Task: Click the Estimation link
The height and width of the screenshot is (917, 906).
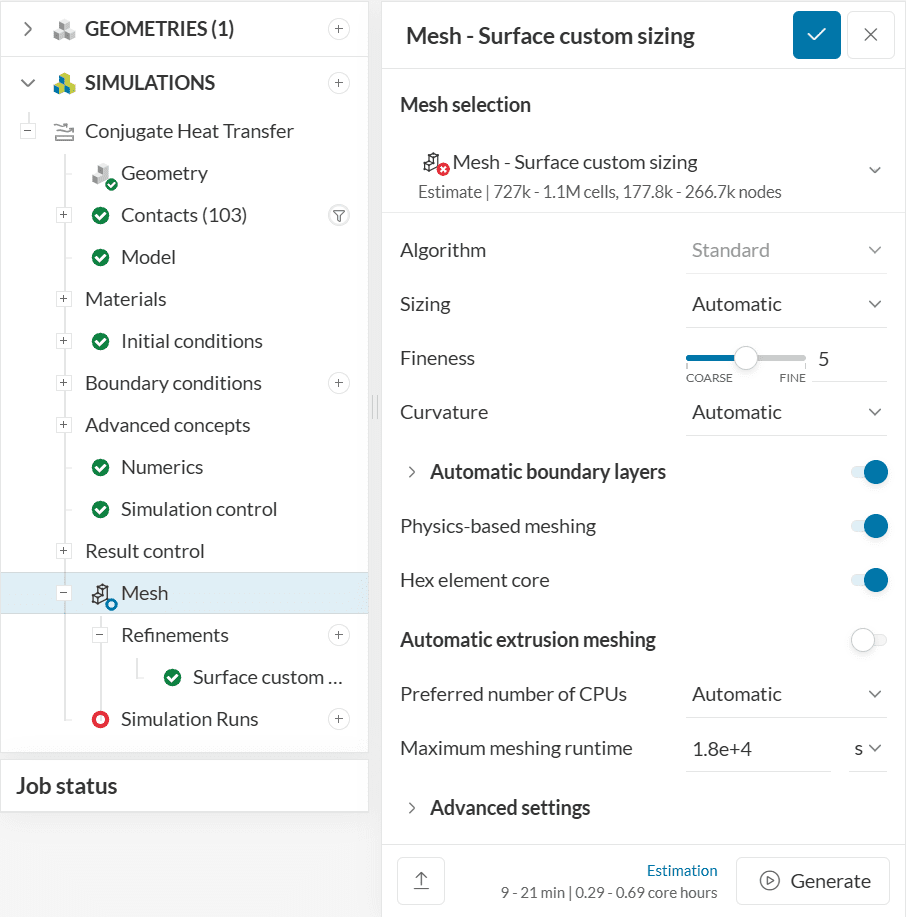Action: (682, 870)
